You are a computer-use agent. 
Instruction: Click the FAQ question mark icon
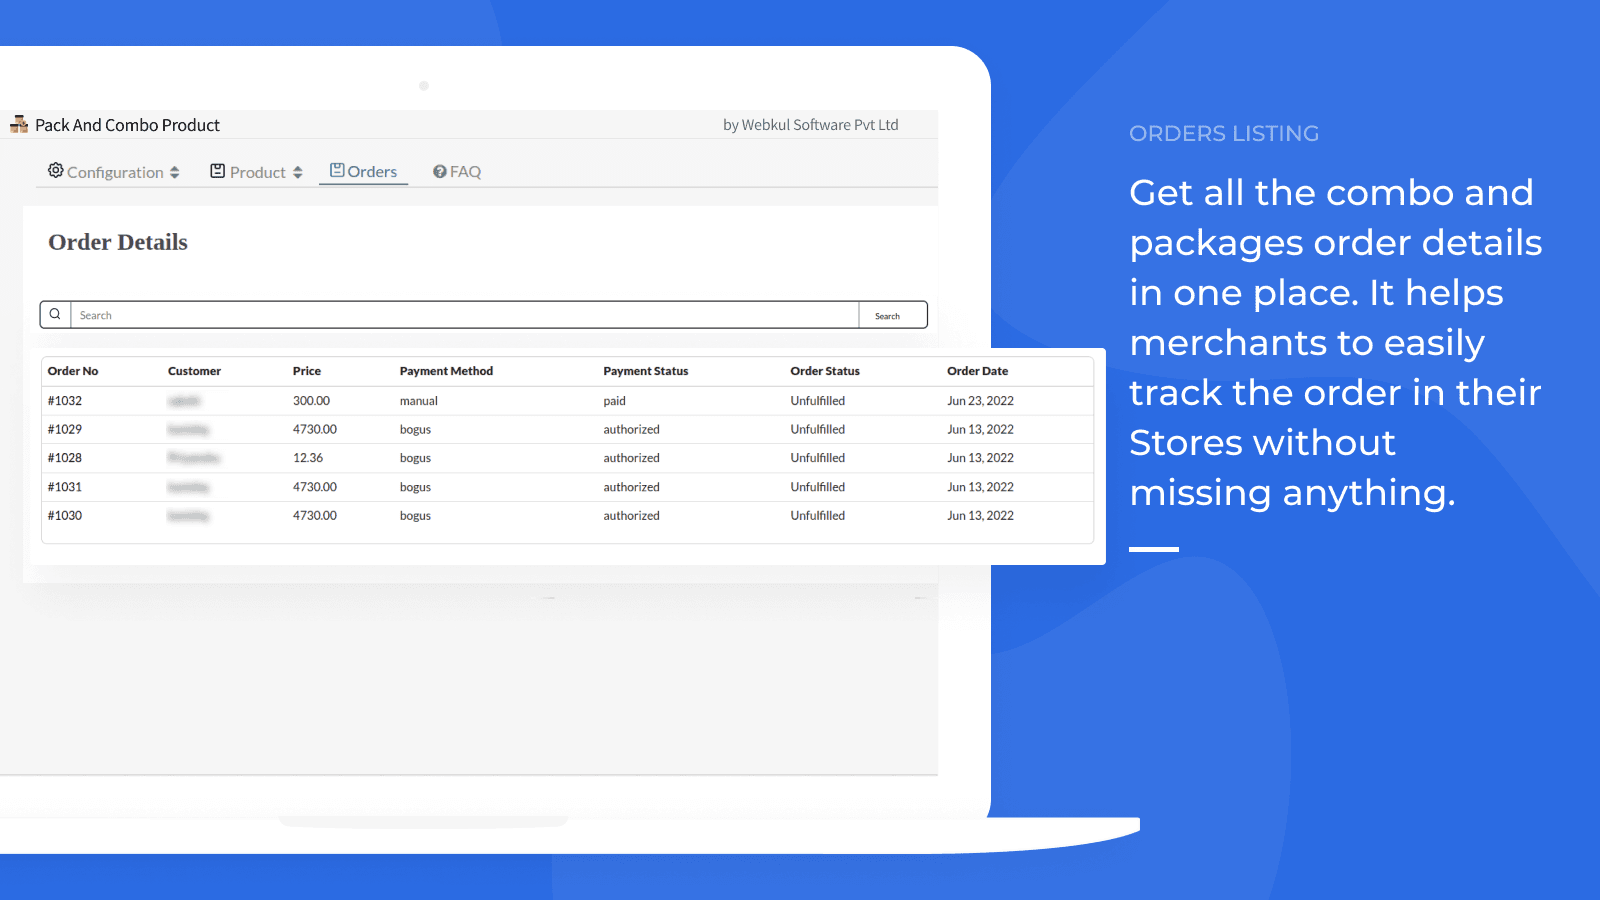[439, 172]
